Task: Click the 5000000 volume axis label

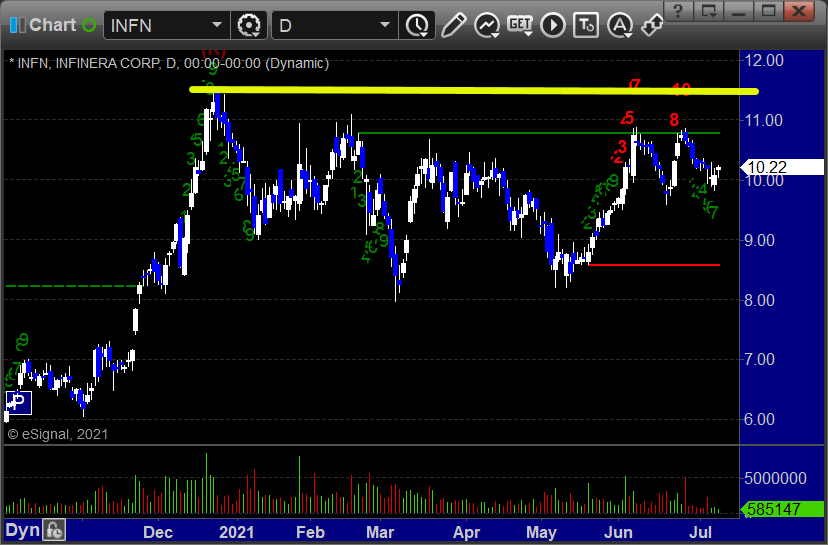Action: pos(775,478)
